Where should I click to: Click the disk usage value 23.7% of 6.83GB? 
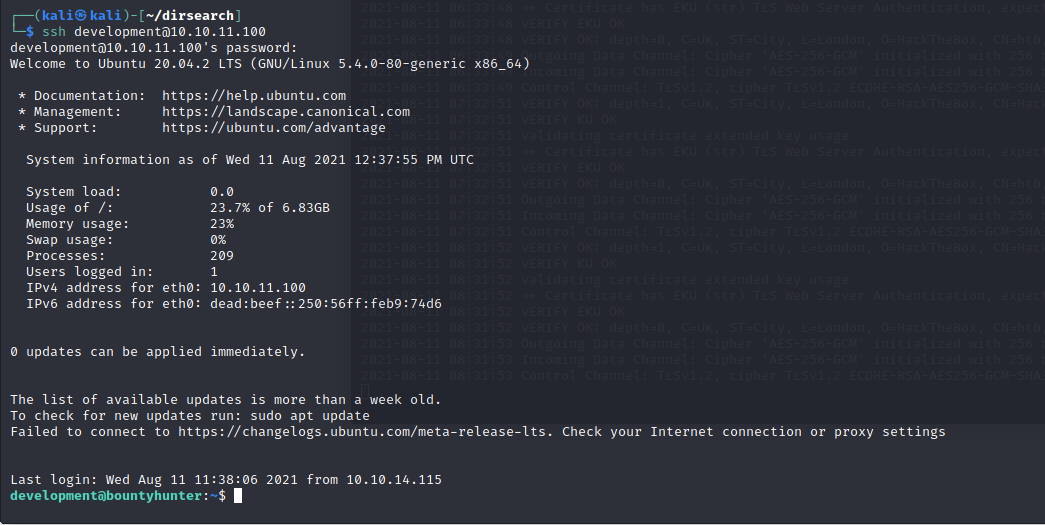270,208
